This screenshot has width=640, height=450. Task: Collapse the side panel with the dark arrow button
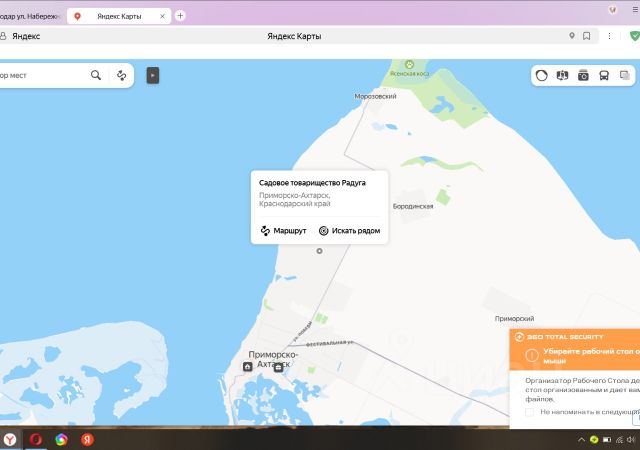(x=153, y=76)
